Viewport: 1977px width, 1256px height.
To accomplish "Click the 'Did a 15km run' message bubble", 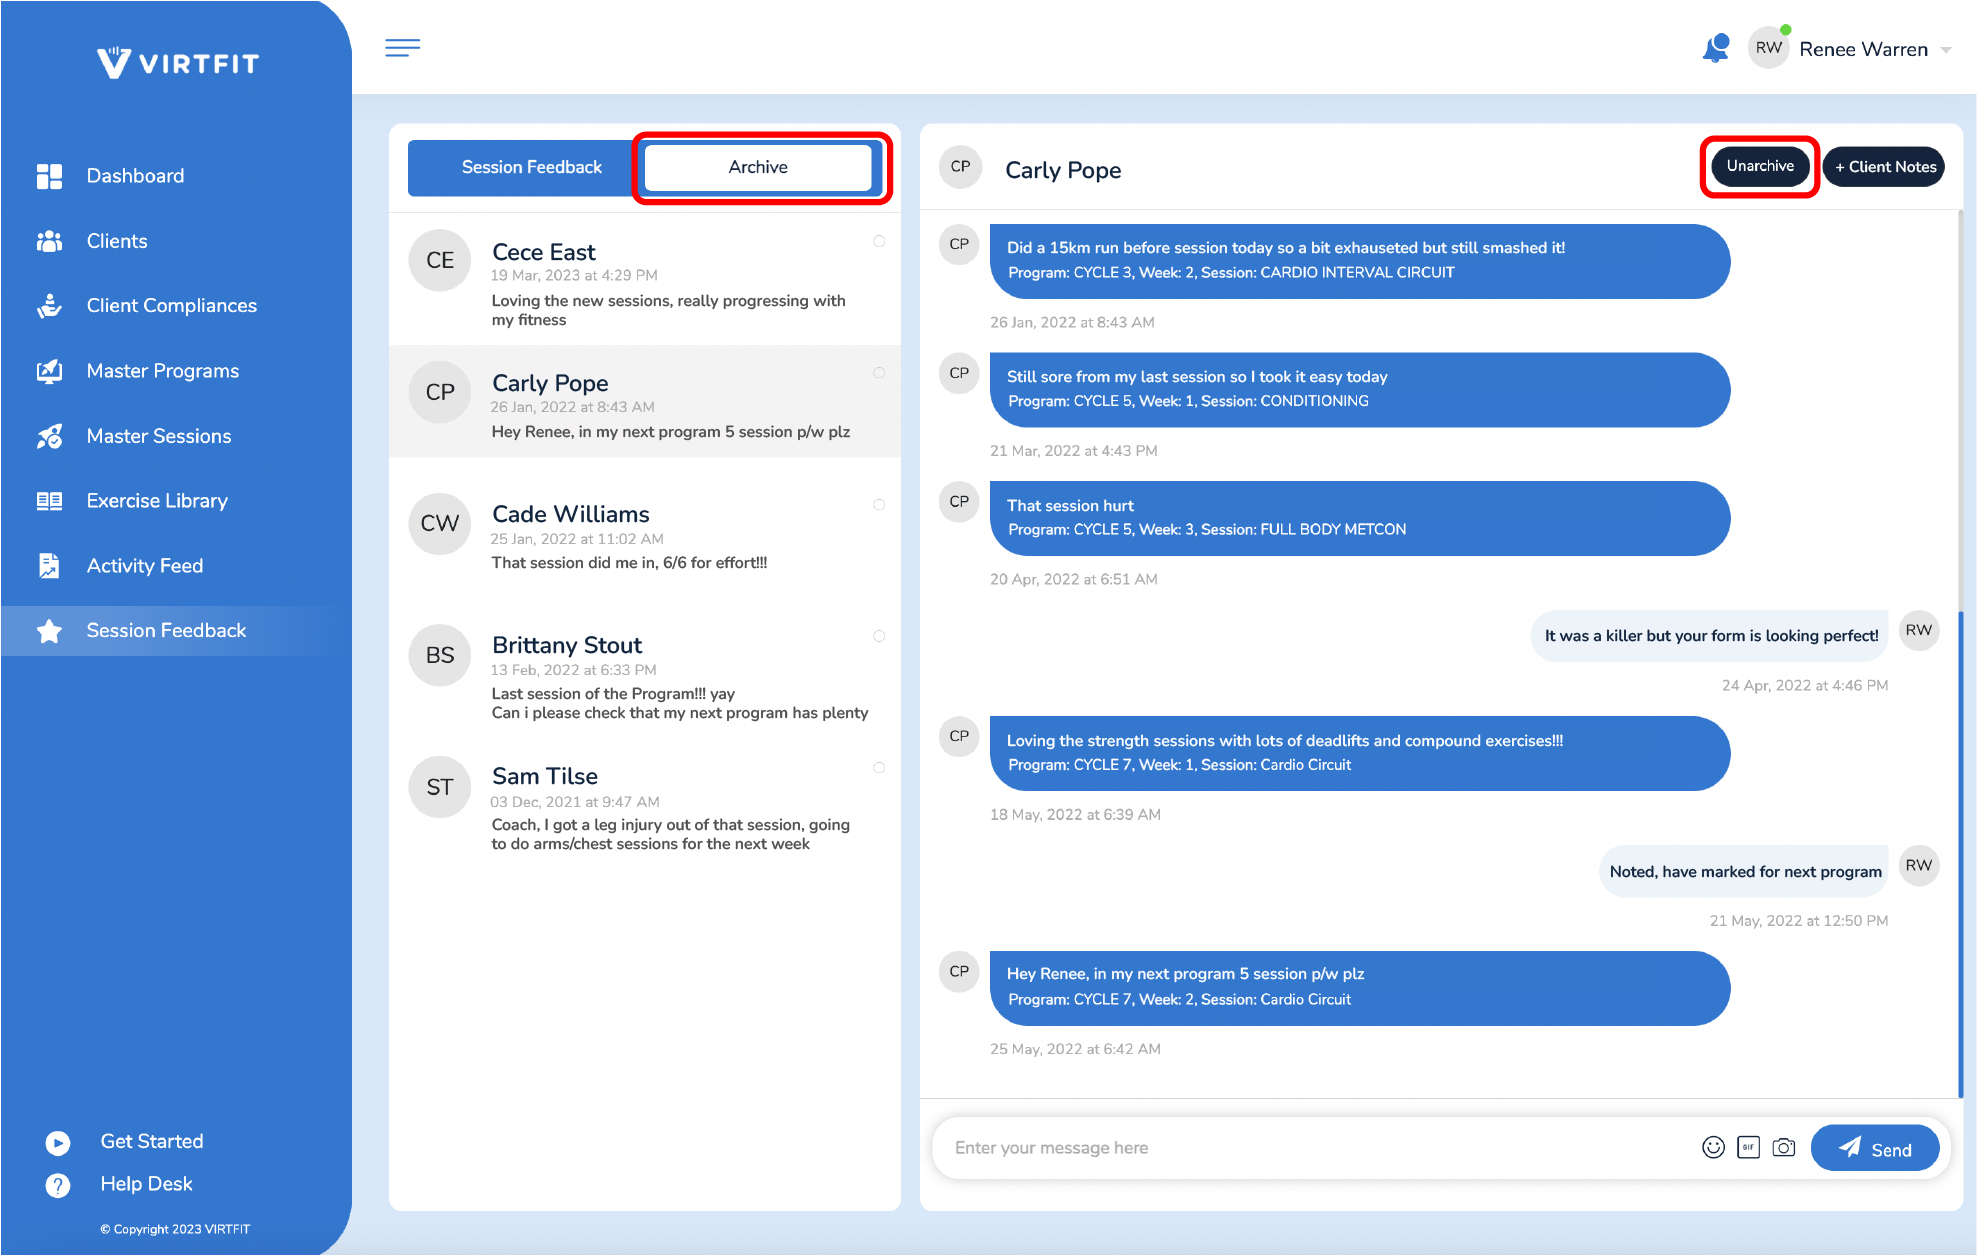I will [x=1360, y=261].
